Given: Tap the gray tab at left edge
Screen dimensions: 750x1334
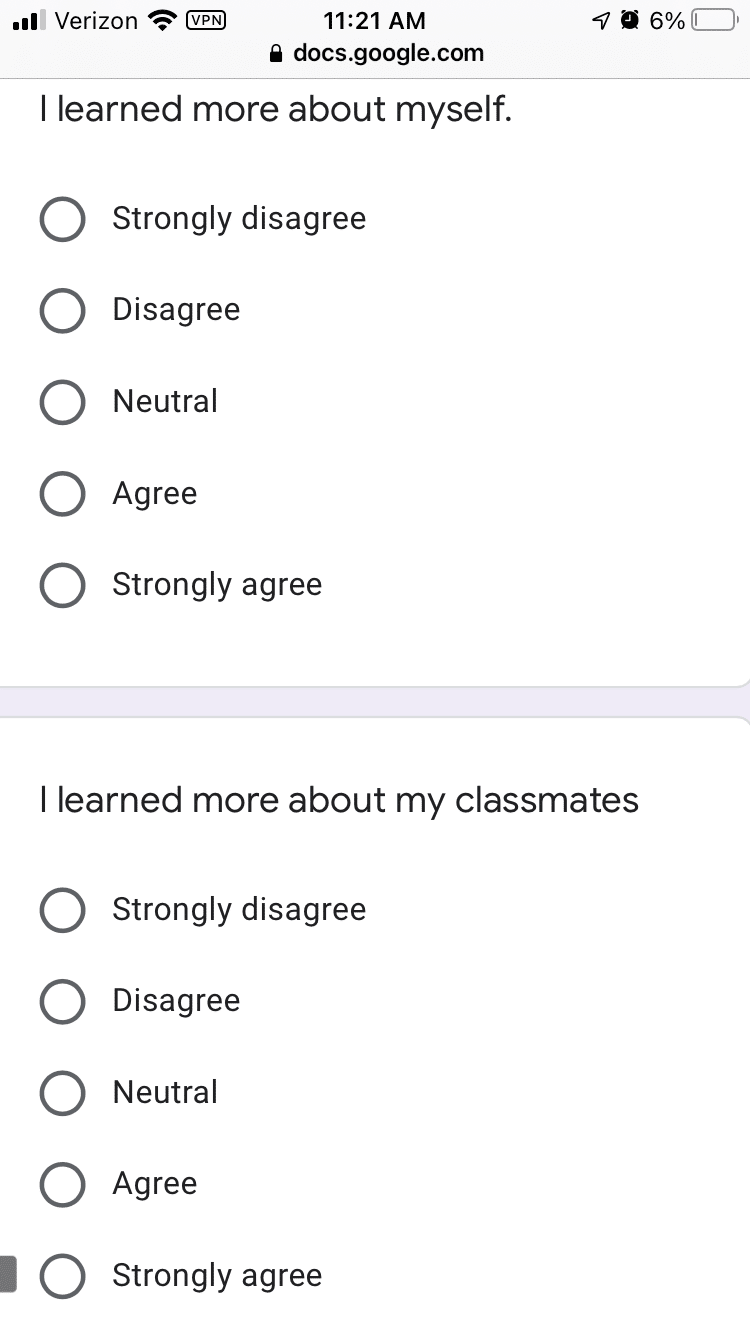Looking at the screenshot, I should 8,1274.
